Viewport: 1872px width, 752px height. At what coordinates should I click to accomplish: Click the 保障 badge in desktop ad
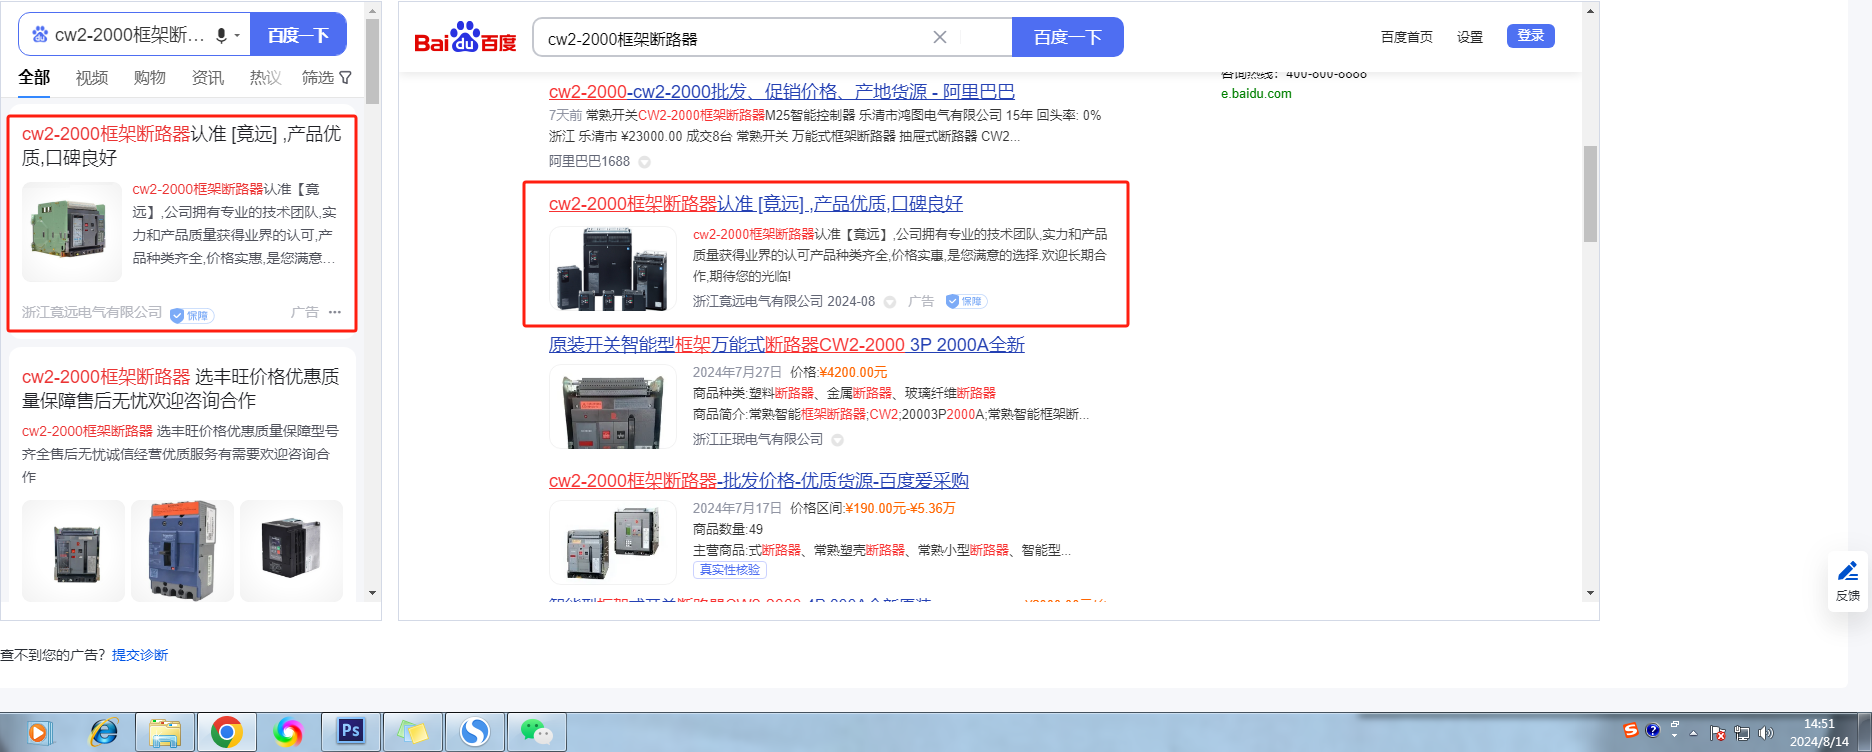pyautogui.click(x=966, y=301)
